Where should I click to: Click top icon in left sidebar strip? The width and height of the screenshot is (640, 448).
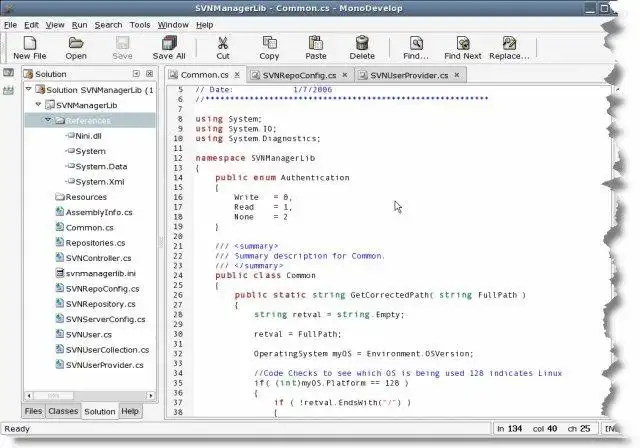pos(8,73)
